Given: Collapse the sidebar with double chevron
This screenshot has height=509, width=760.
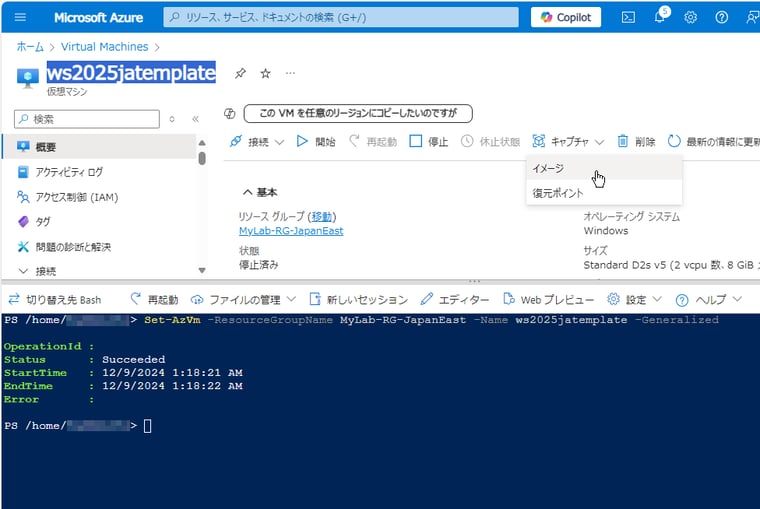Looking at the screenshot, I should click(x=195, y=119).
